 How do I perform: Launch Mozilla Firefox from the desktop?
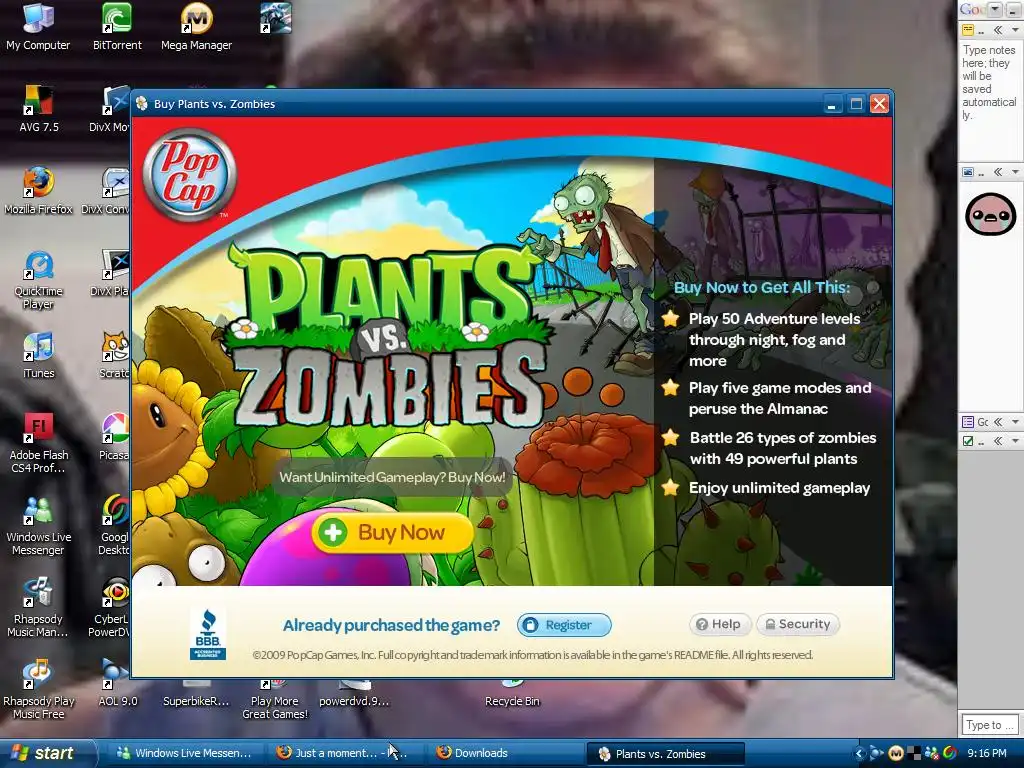[38, 191]
